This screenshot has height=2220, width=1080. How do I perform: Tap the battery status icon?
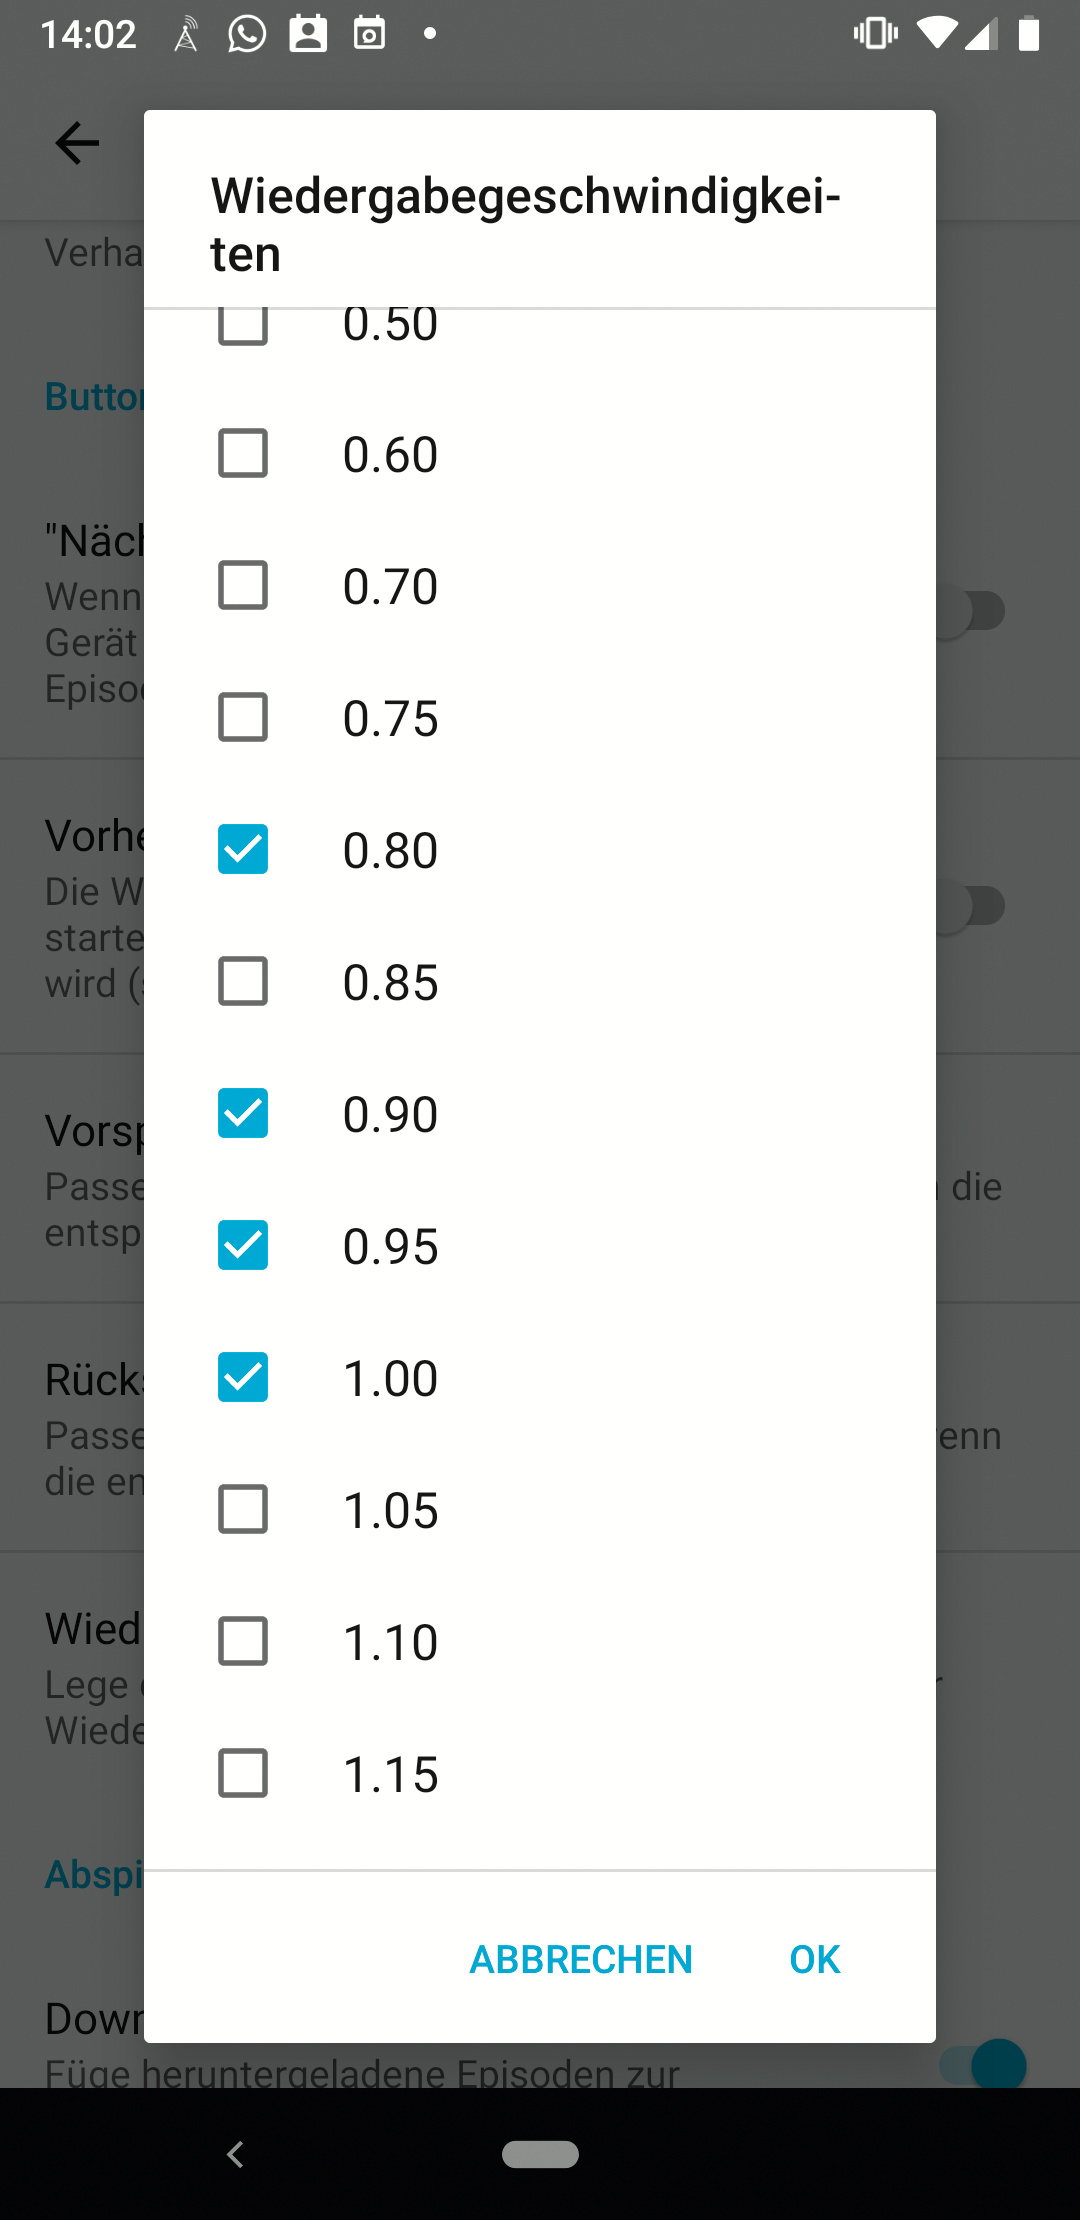(x=1028, y=34)
